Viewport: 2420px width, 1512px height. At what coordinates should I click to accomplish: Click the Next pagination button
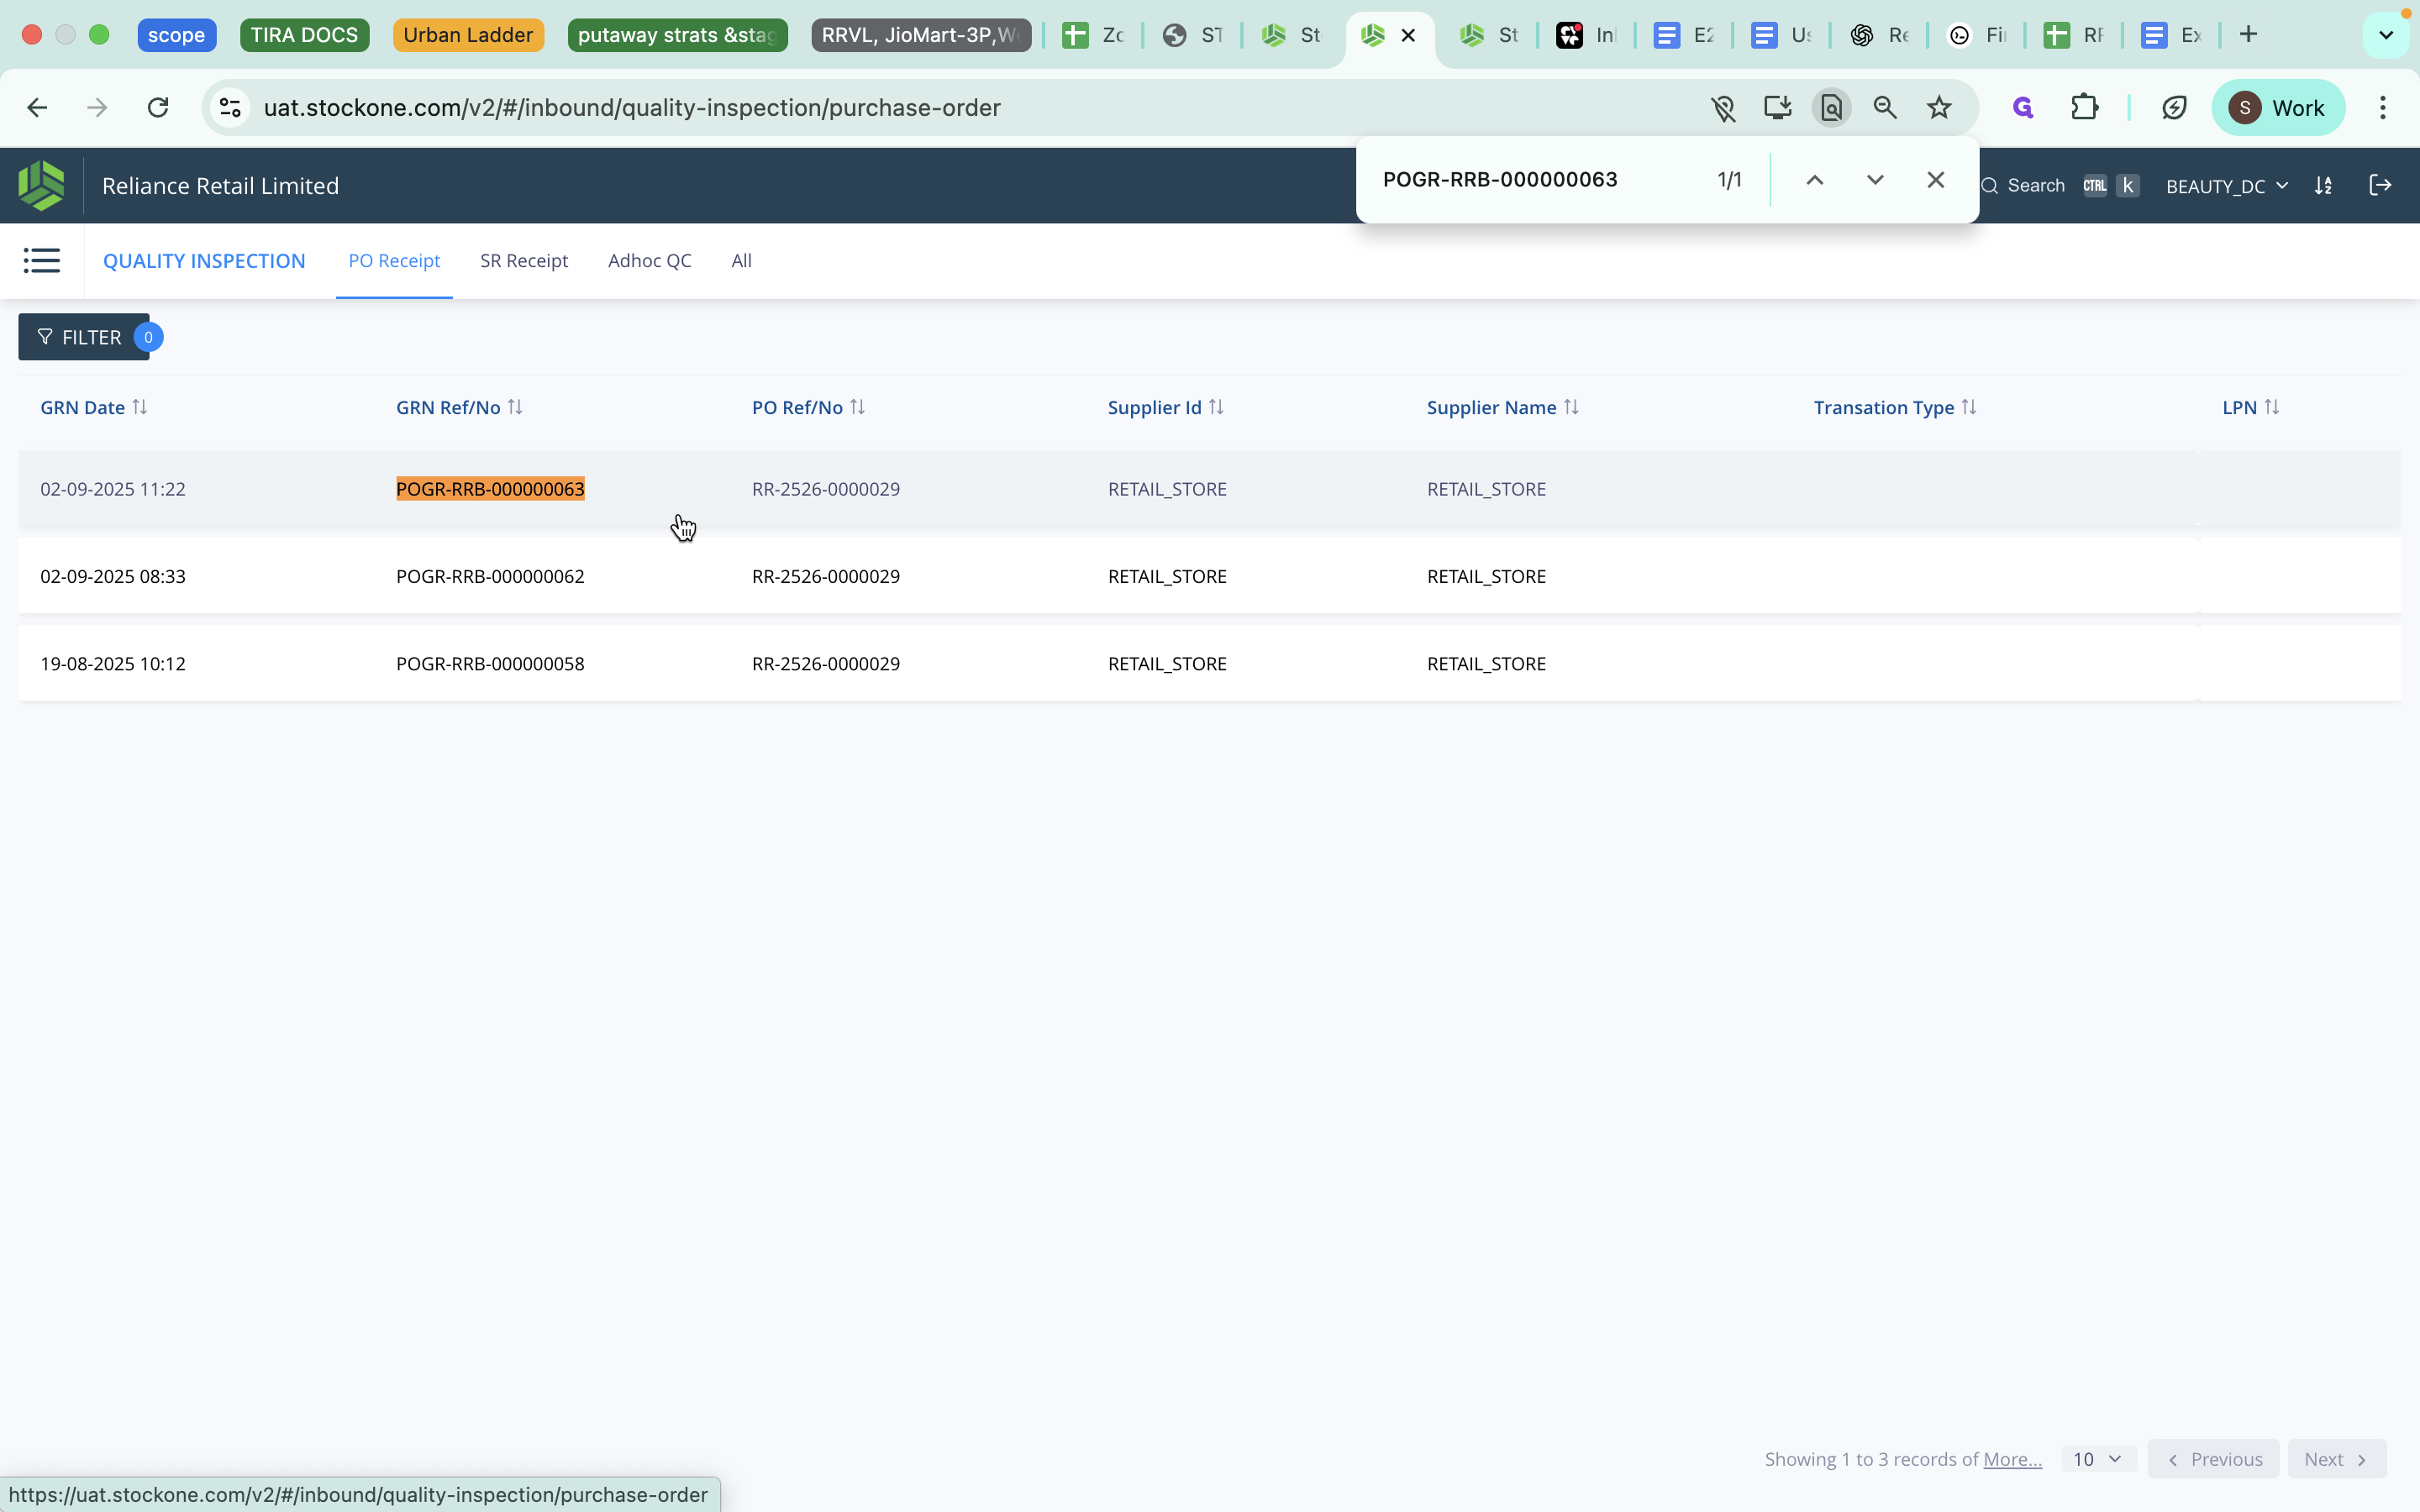(x=2336, y=1458)
